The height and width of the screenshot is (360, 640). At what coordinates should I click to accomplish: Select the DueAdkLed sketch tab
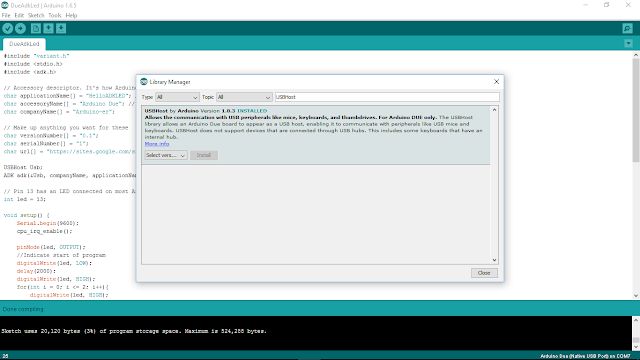click(24, 44)
